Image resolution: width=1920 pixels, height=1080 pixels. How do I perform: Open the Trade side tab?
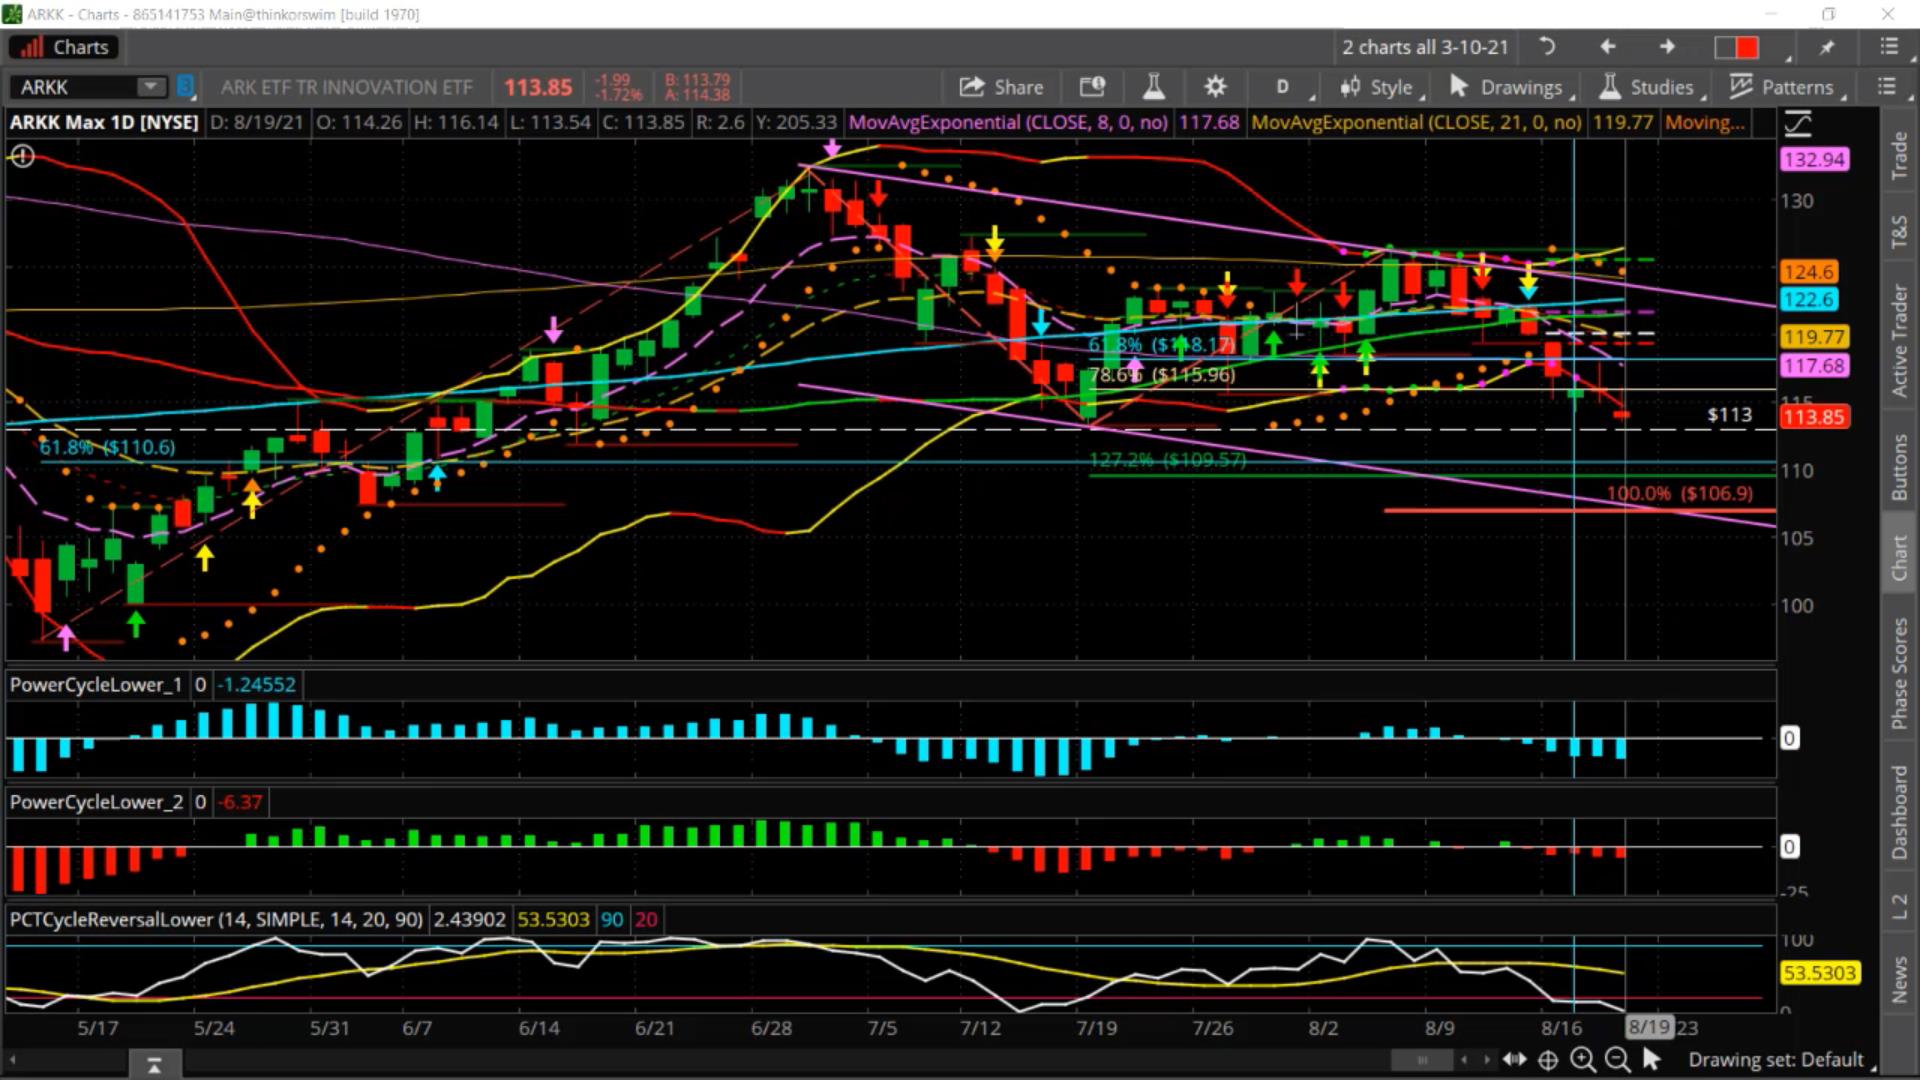tap(1898, 156)
